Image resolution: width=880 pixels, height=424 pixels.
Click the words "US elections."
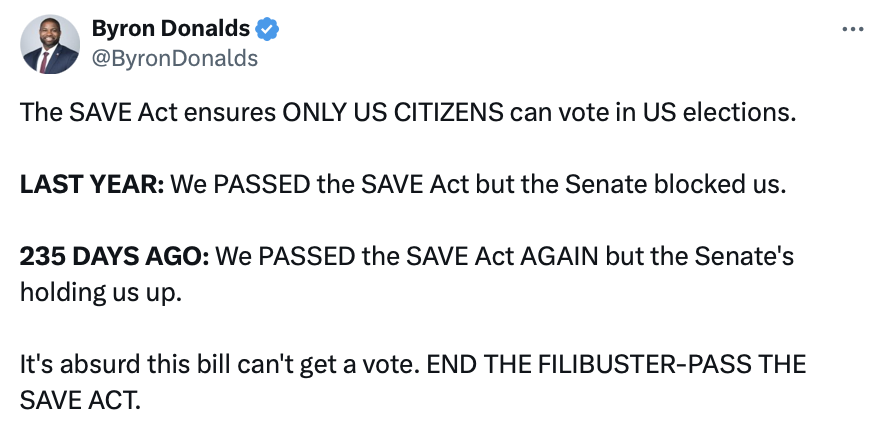[734, 111]
